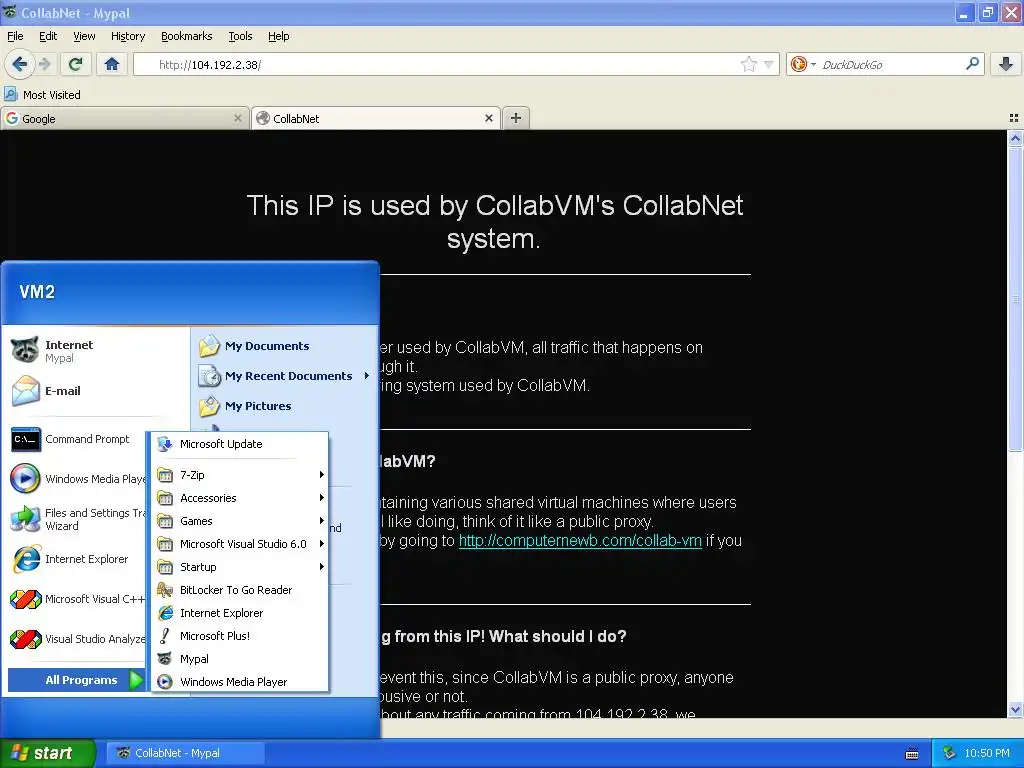Image resolution: width=1024 pixels, height=768 pixels.
Task: Open the new tab plus button
Action: (516, 118)
